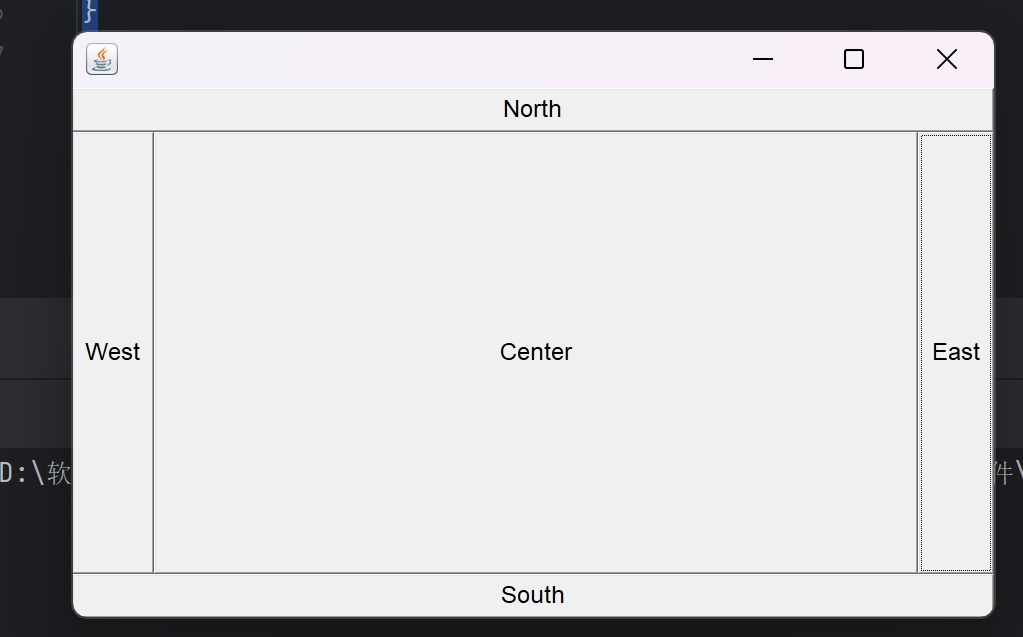
Task: Minimize the Java window
Action: pos(763,60)
